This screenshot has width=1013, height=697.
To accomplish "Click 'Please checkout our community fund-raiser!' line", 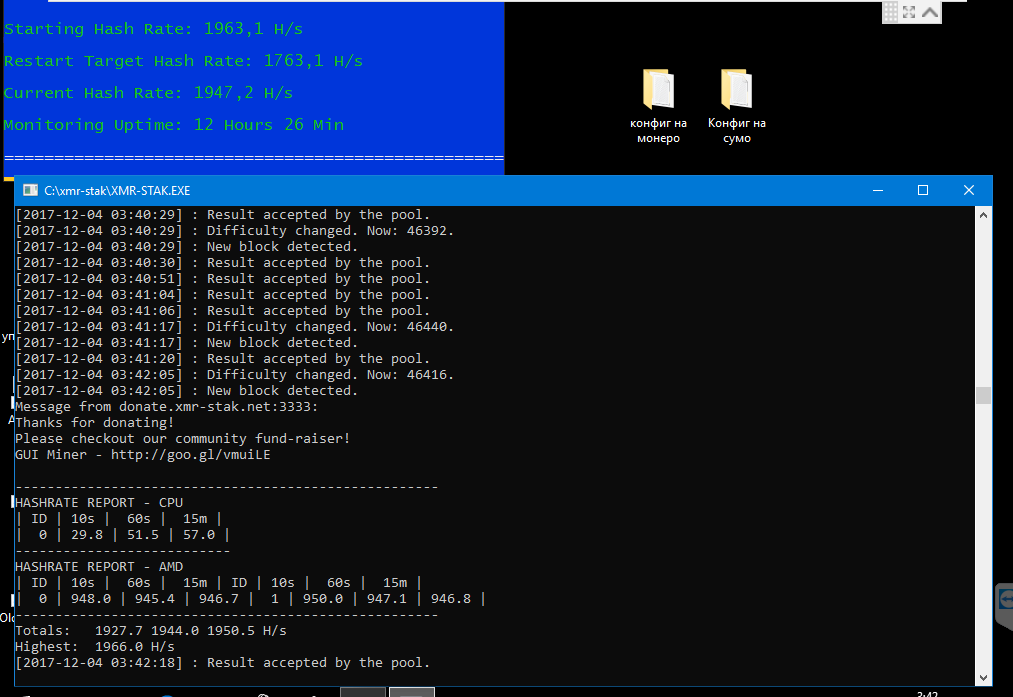I will [x=183, y=439].
